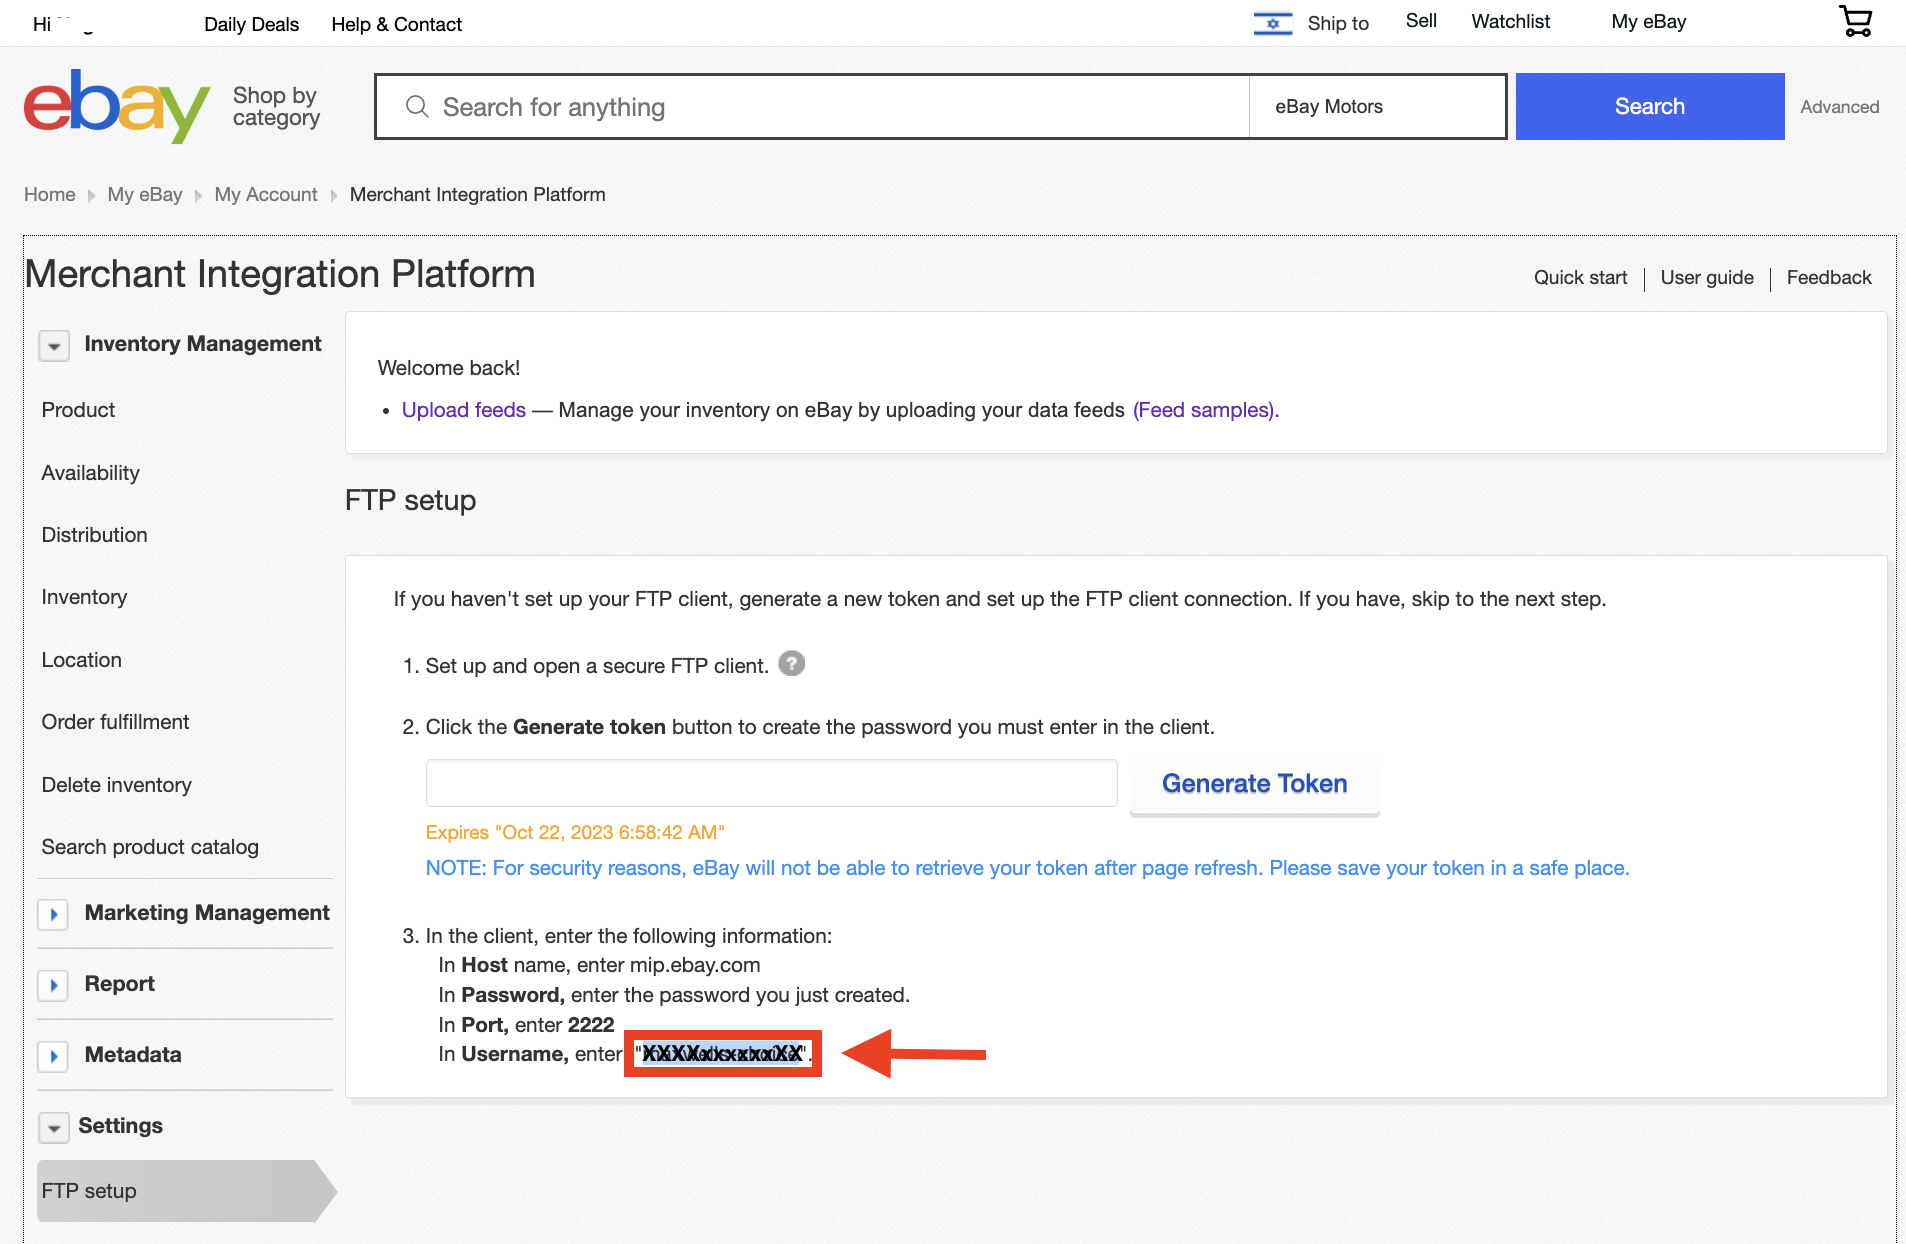Open the Watchlist
1906x1244 pixels.
click(1510, 21)
